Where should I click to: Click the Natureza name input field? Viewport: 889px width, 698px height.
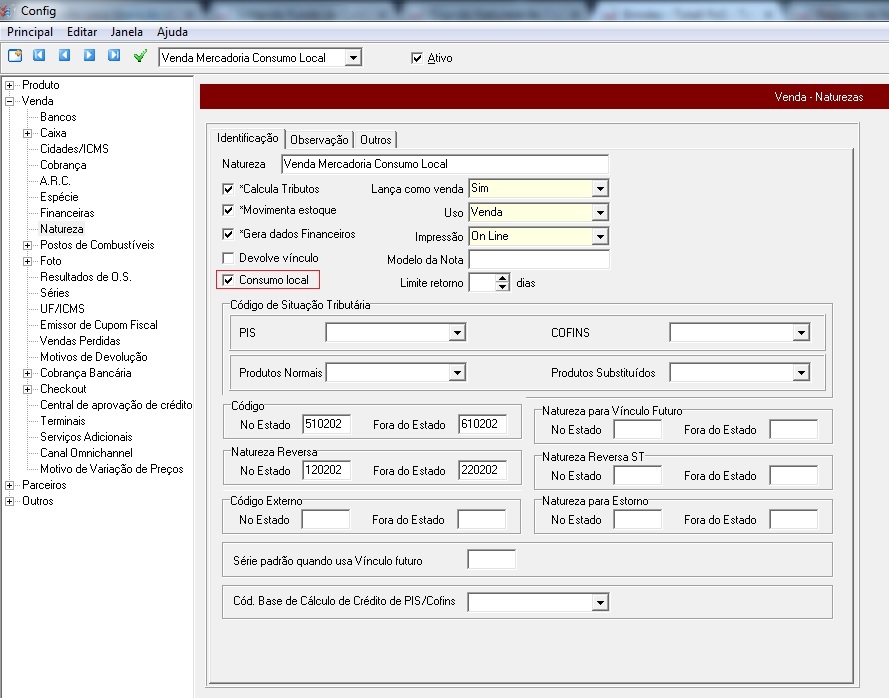(x=444, y=164)
